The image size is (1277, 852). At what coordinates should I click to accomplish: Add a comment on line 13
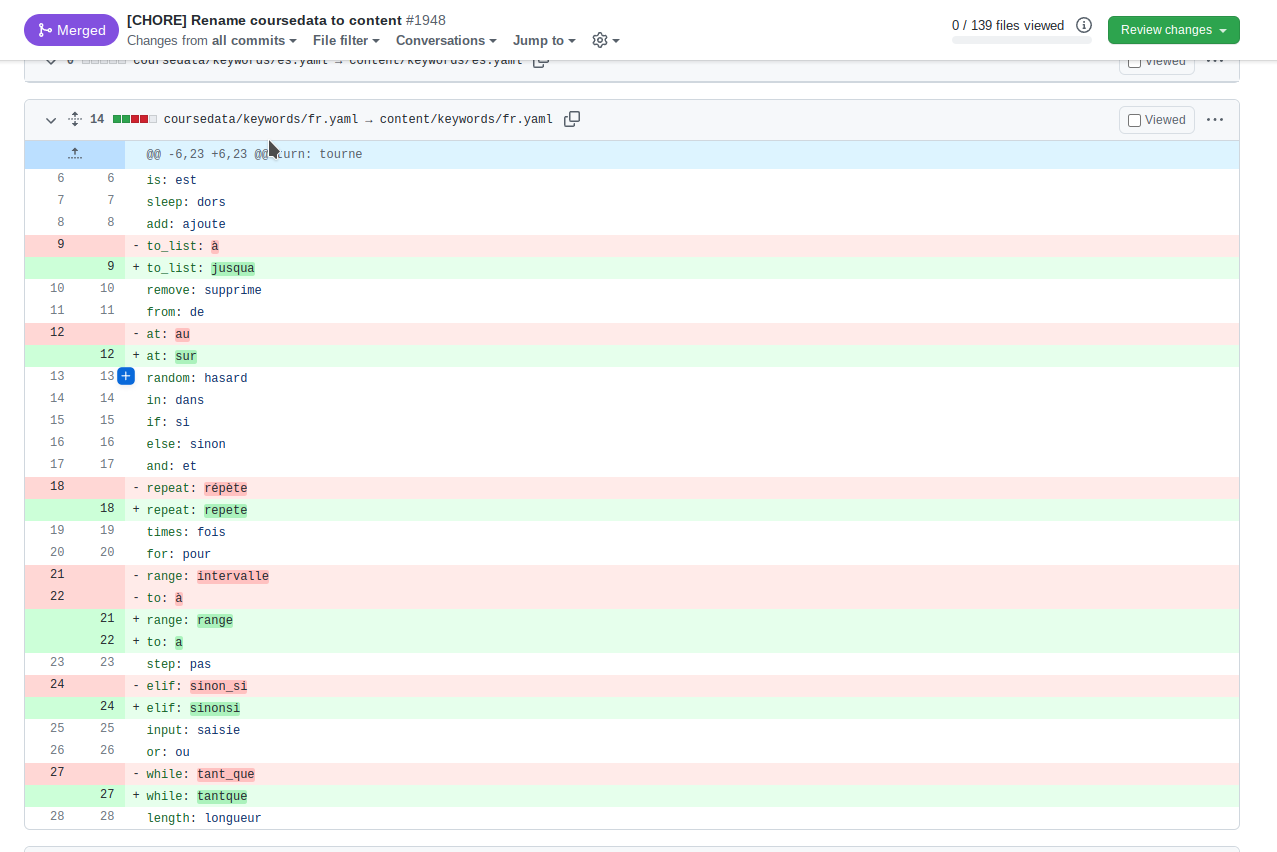[126, 376]
